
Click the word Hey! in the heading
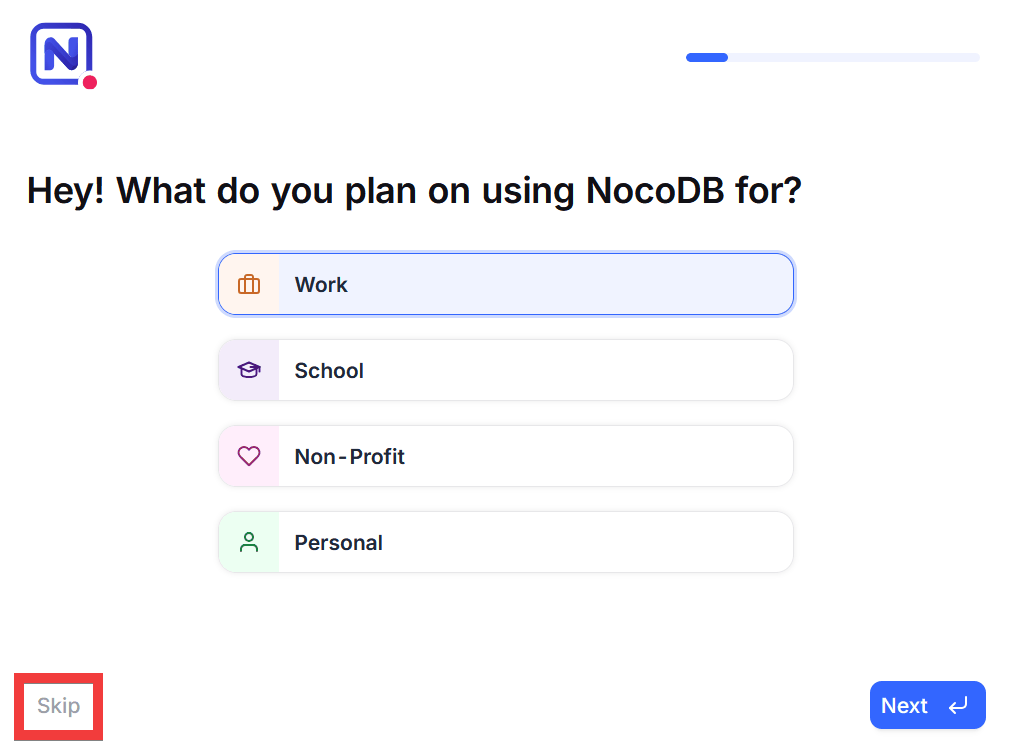click(x=66, y=190)
